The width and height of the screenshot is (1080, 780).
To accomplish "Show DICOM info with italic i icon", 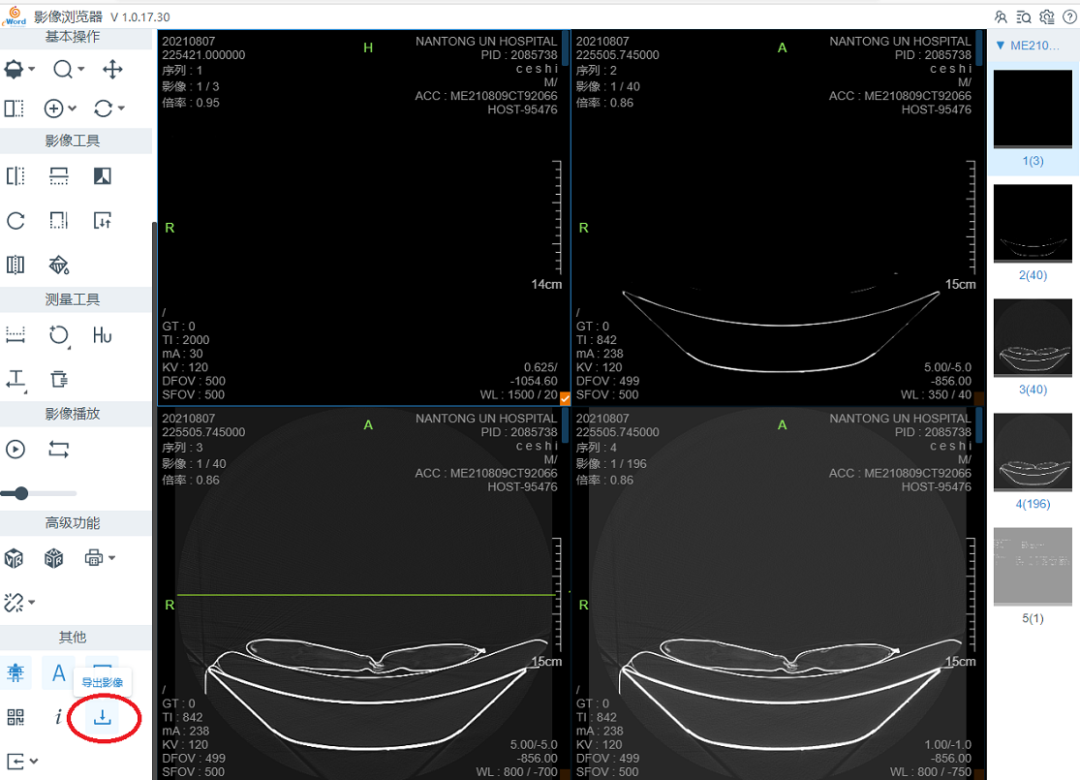I will click(x=59, y=717).
